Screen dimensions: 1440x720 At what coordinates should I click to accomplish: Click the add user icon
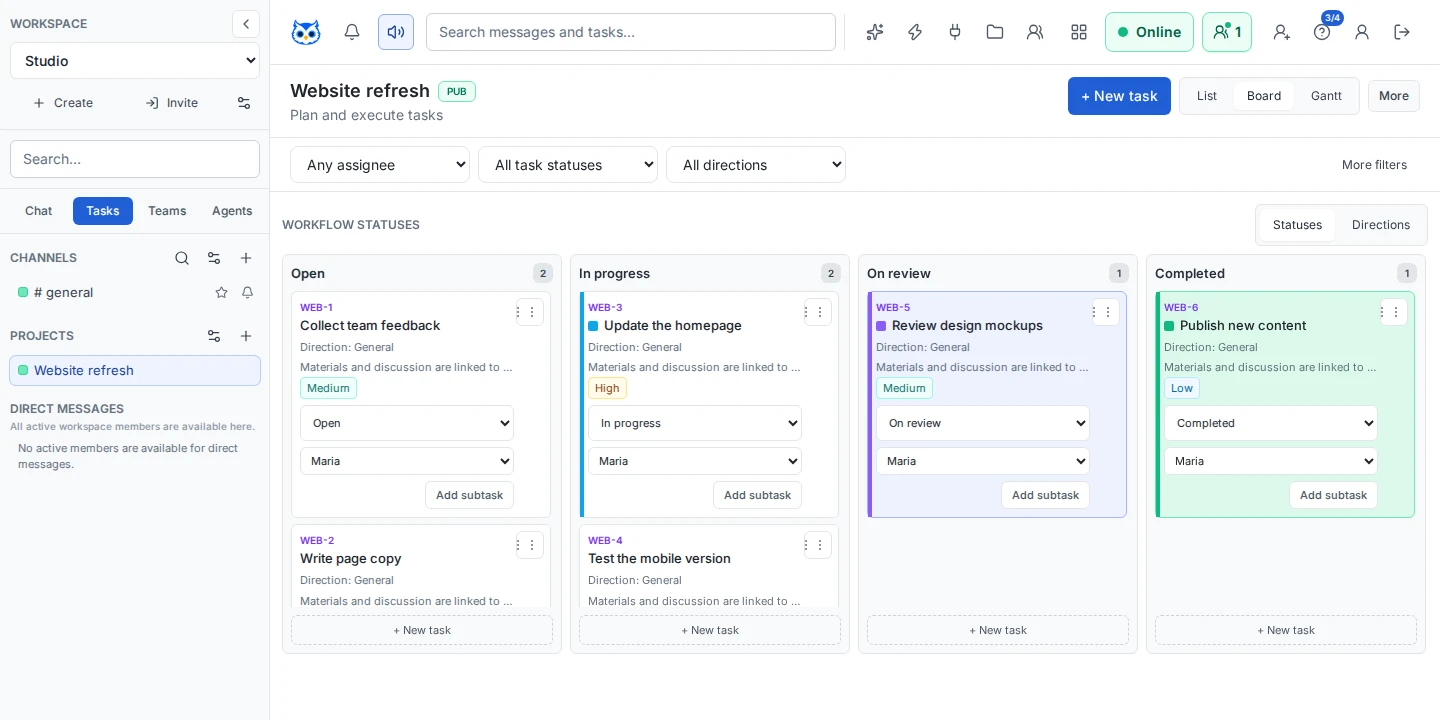[x=1282, y=32]
